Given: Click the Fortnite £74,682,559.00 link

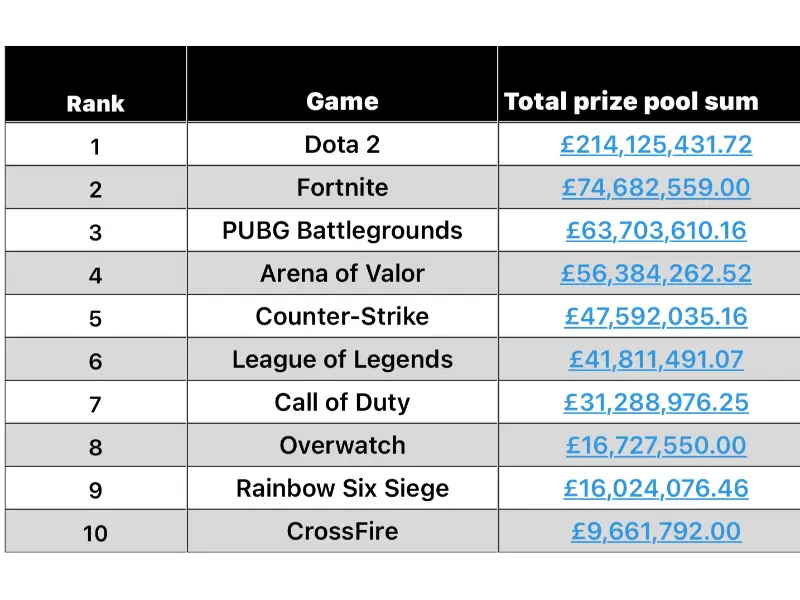Looking at the screenshot, I should point(656,188).
